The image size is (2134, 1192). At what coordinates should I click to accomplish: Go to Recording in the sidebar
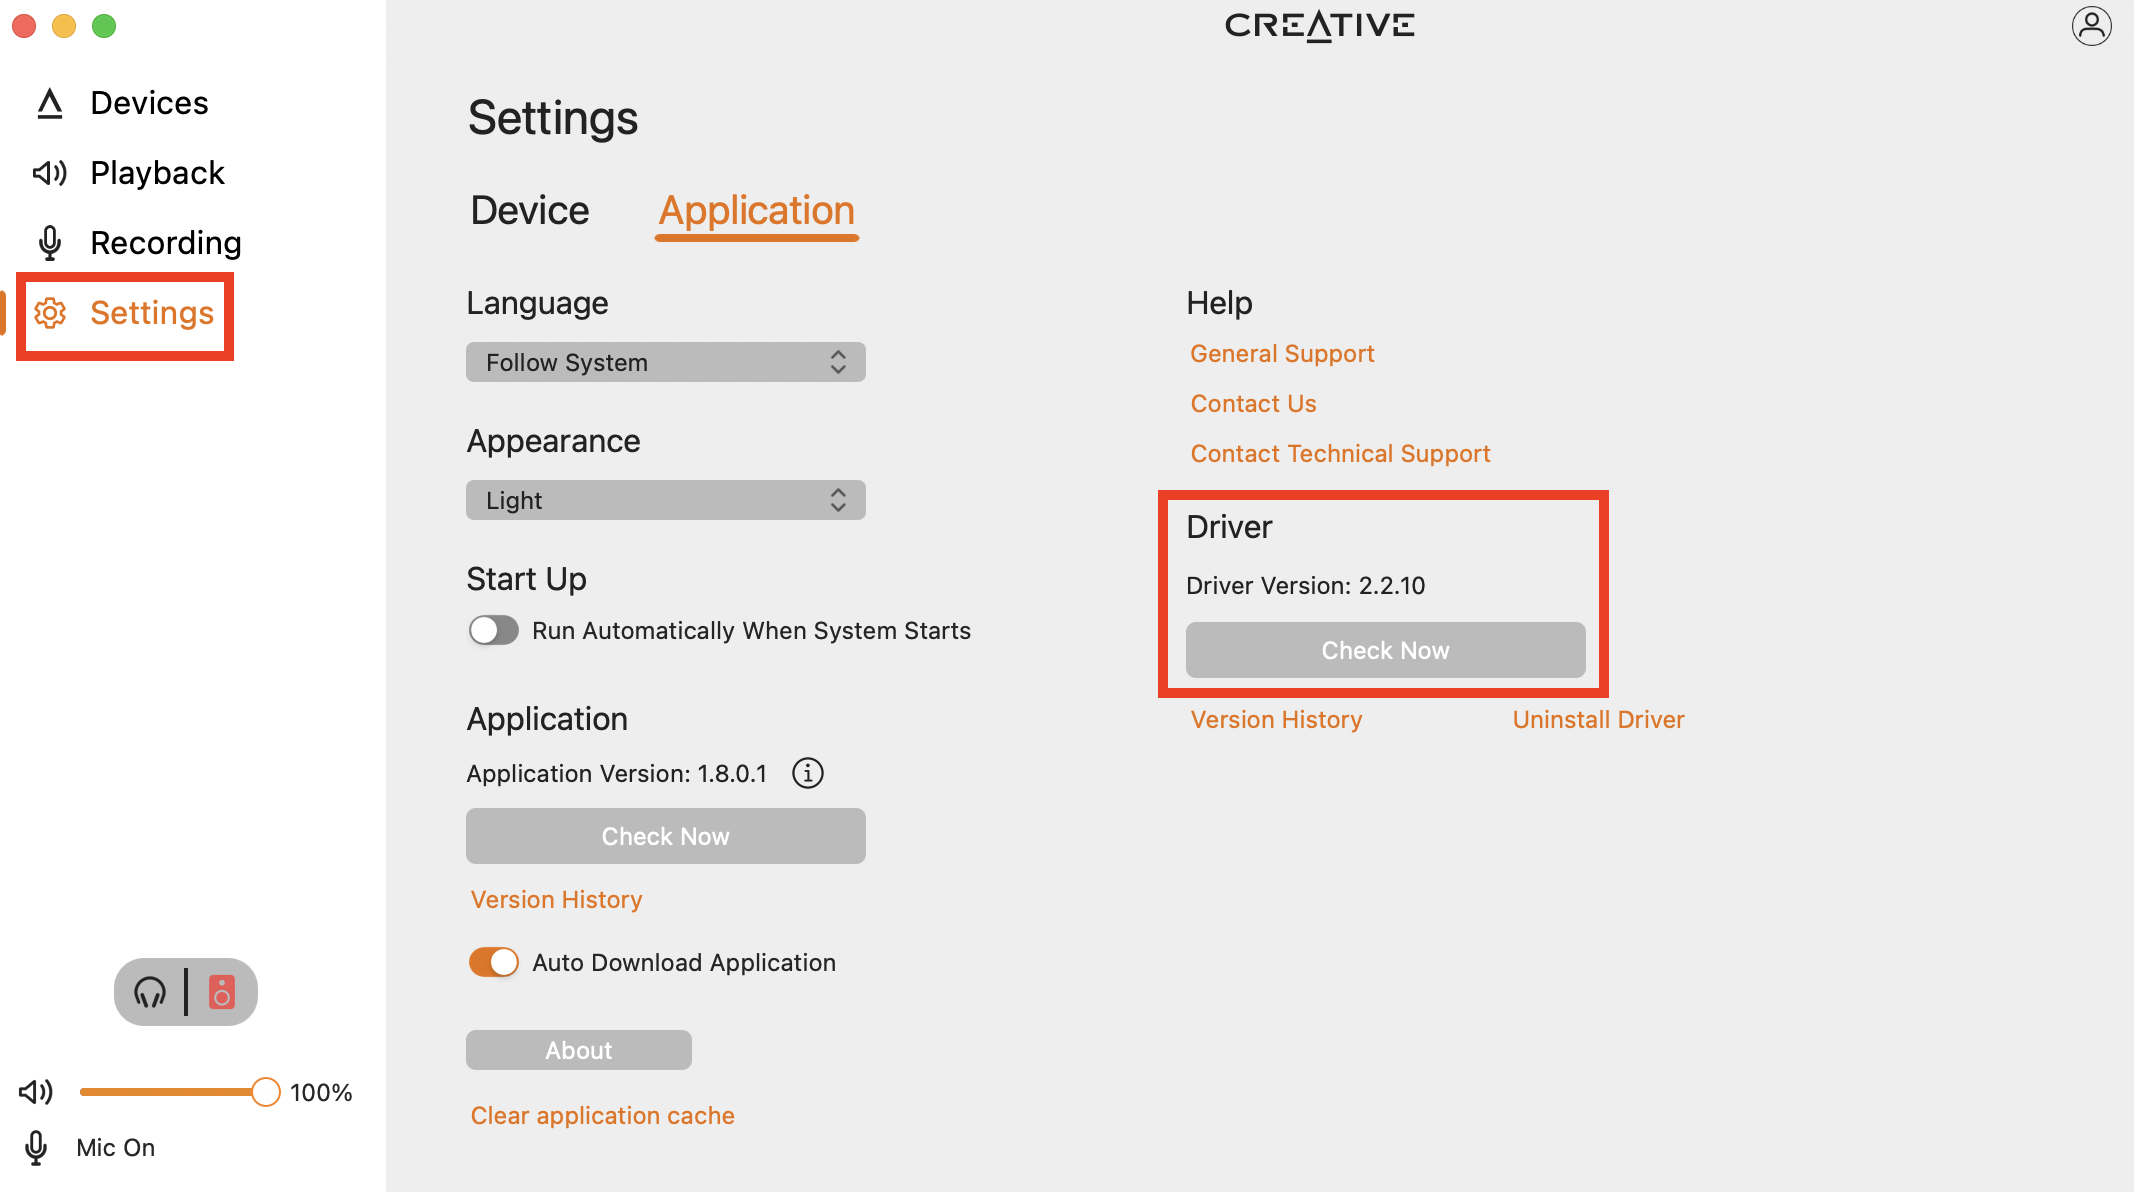[165, 243]
